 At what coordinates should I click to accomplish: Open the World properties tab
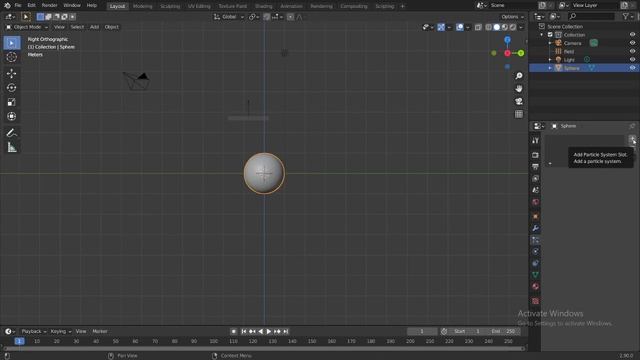pyautogui.click(x=536, y=202)
